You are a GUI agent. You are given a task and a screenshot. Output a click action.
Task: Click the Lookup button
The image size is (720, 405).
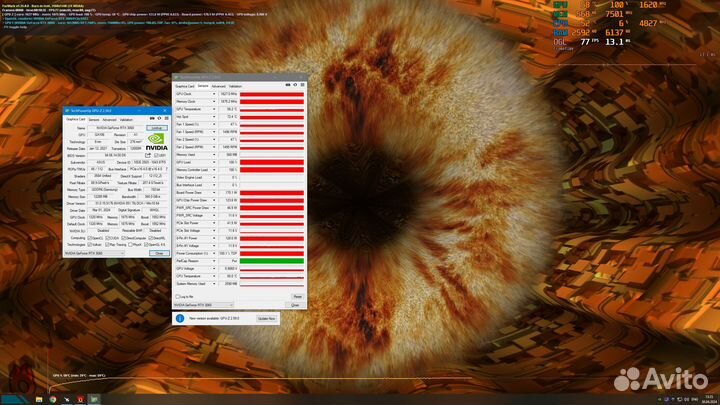click(x=157, y=128)
